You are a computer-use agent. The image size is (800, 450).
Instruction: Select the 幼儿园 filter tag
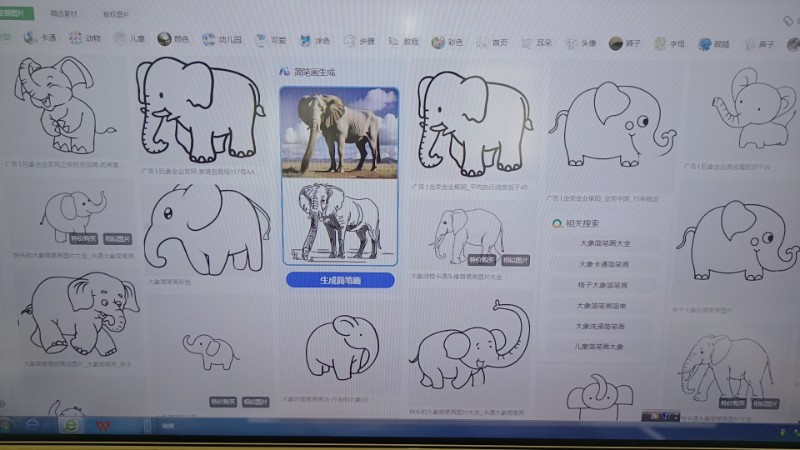(221, 39)
